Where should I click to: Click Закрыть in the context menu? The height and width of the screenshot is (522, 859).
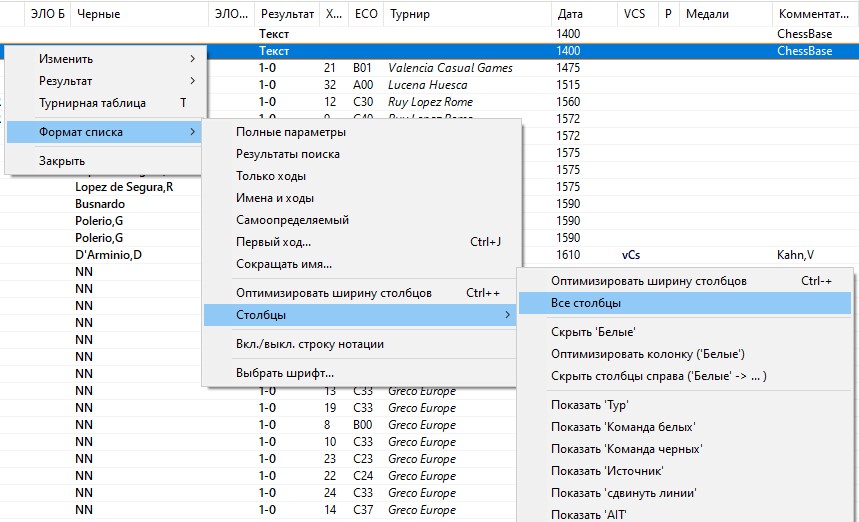(106, 161)
